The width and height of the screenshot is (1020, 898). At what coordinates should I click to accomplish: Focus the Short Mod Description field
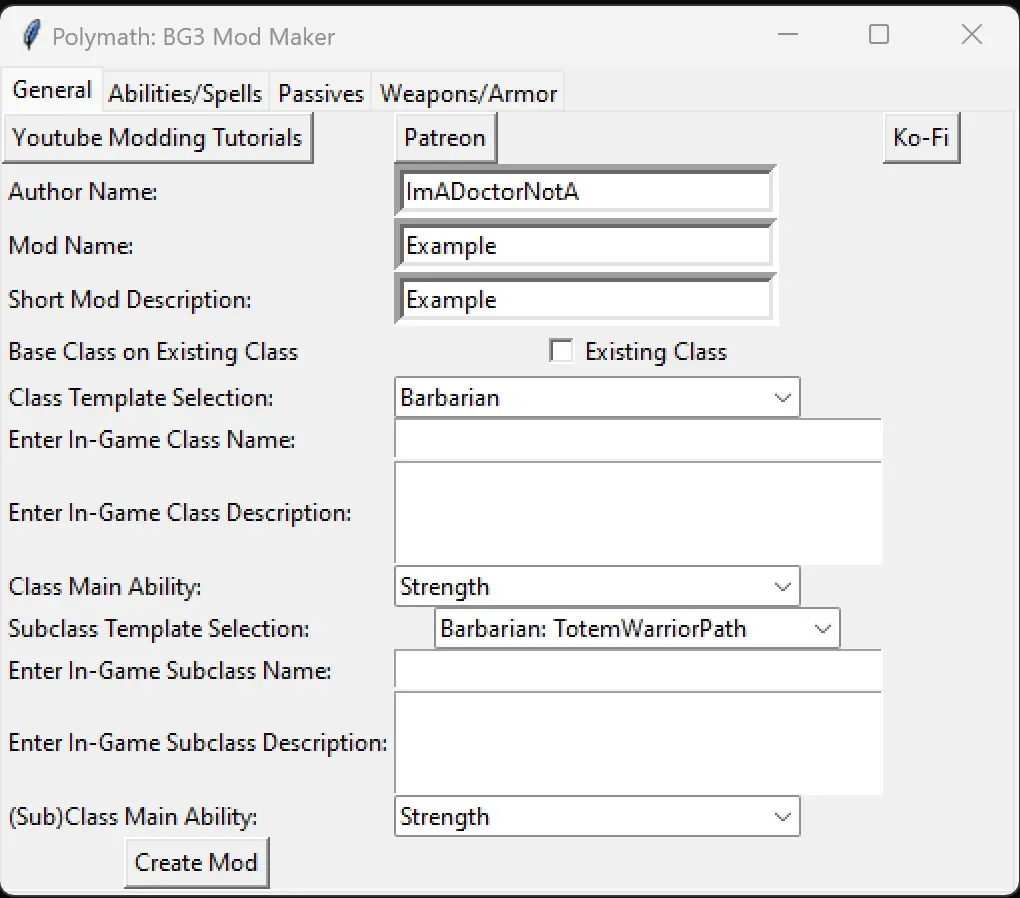[x=585, y=299]
